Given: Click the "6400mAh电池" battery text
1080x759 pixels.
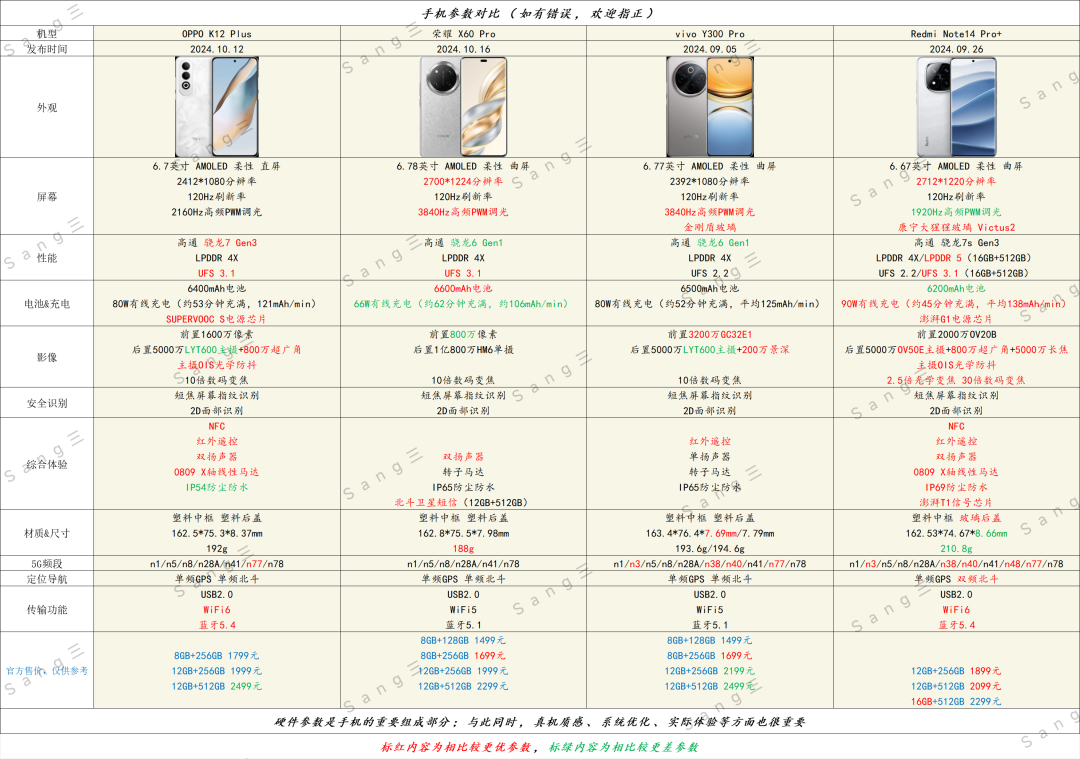Looking at the screenshot, I should coord(217,289).
